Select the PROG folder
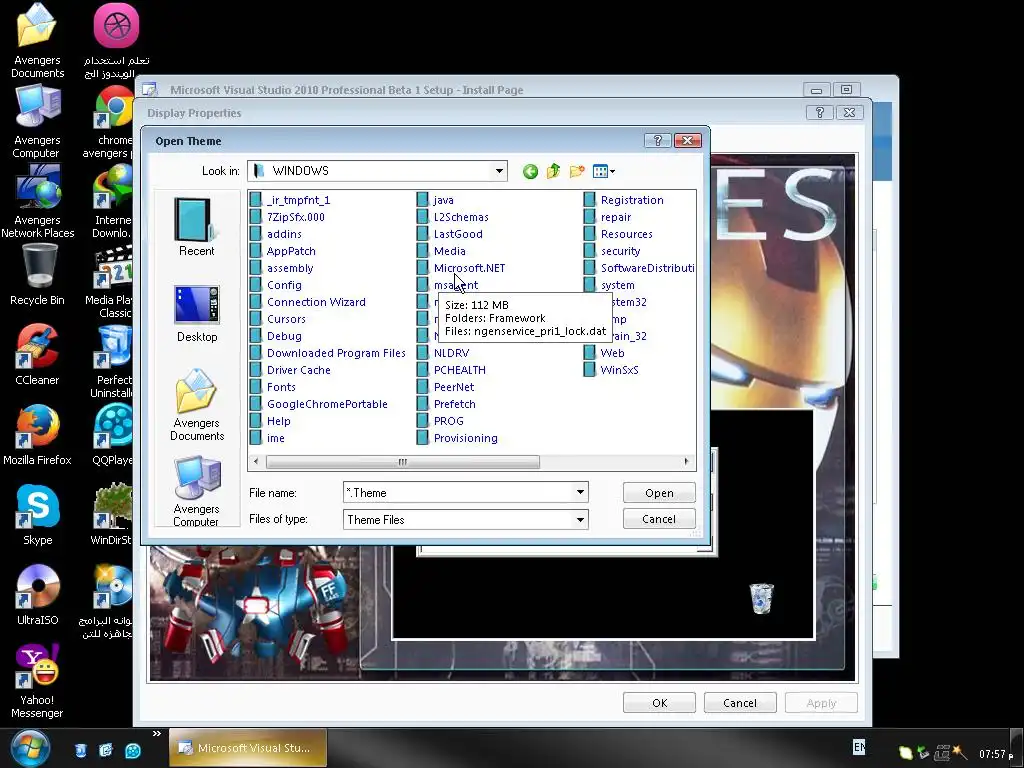The image size is (1024, 768). click(x=441, y=421)
